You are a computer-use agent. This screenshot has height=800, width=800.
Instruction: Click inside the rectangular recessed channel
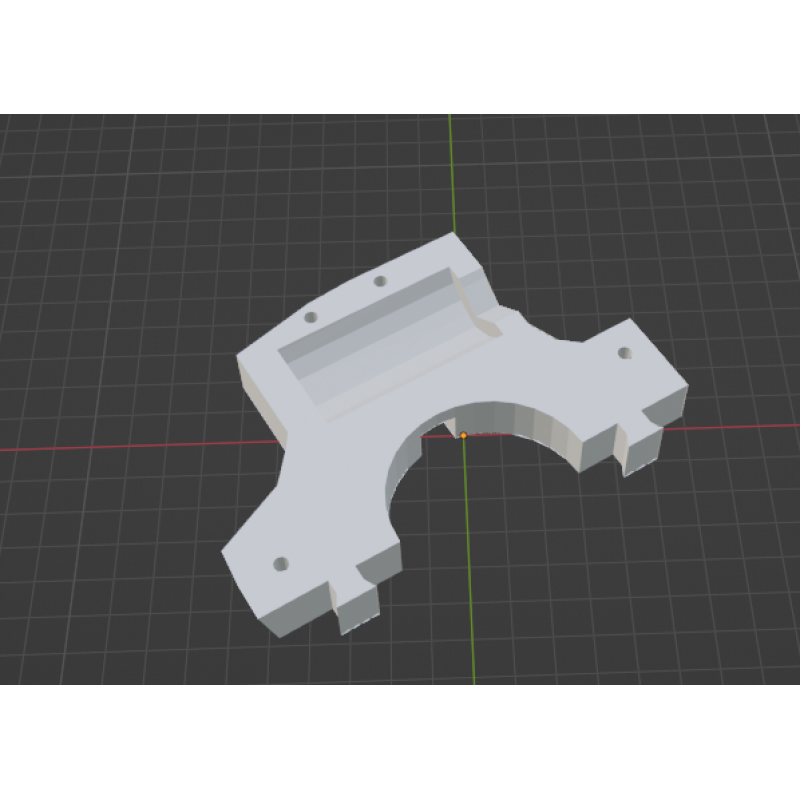(380, 335)
